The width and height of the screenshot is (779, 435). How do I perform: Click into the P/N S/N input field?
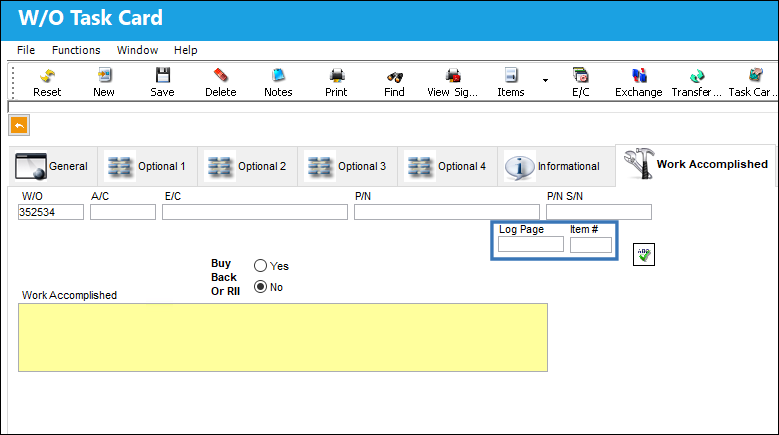point(599,212)
